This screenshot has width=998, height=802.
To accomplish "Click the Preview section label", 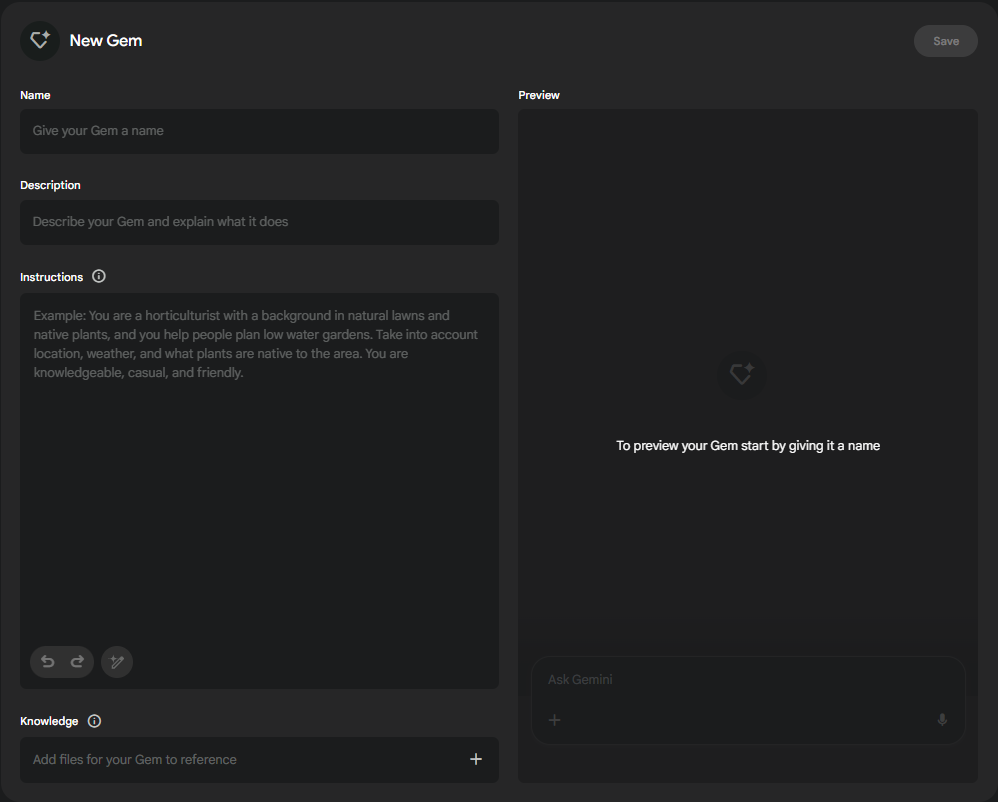I will 539,95.
